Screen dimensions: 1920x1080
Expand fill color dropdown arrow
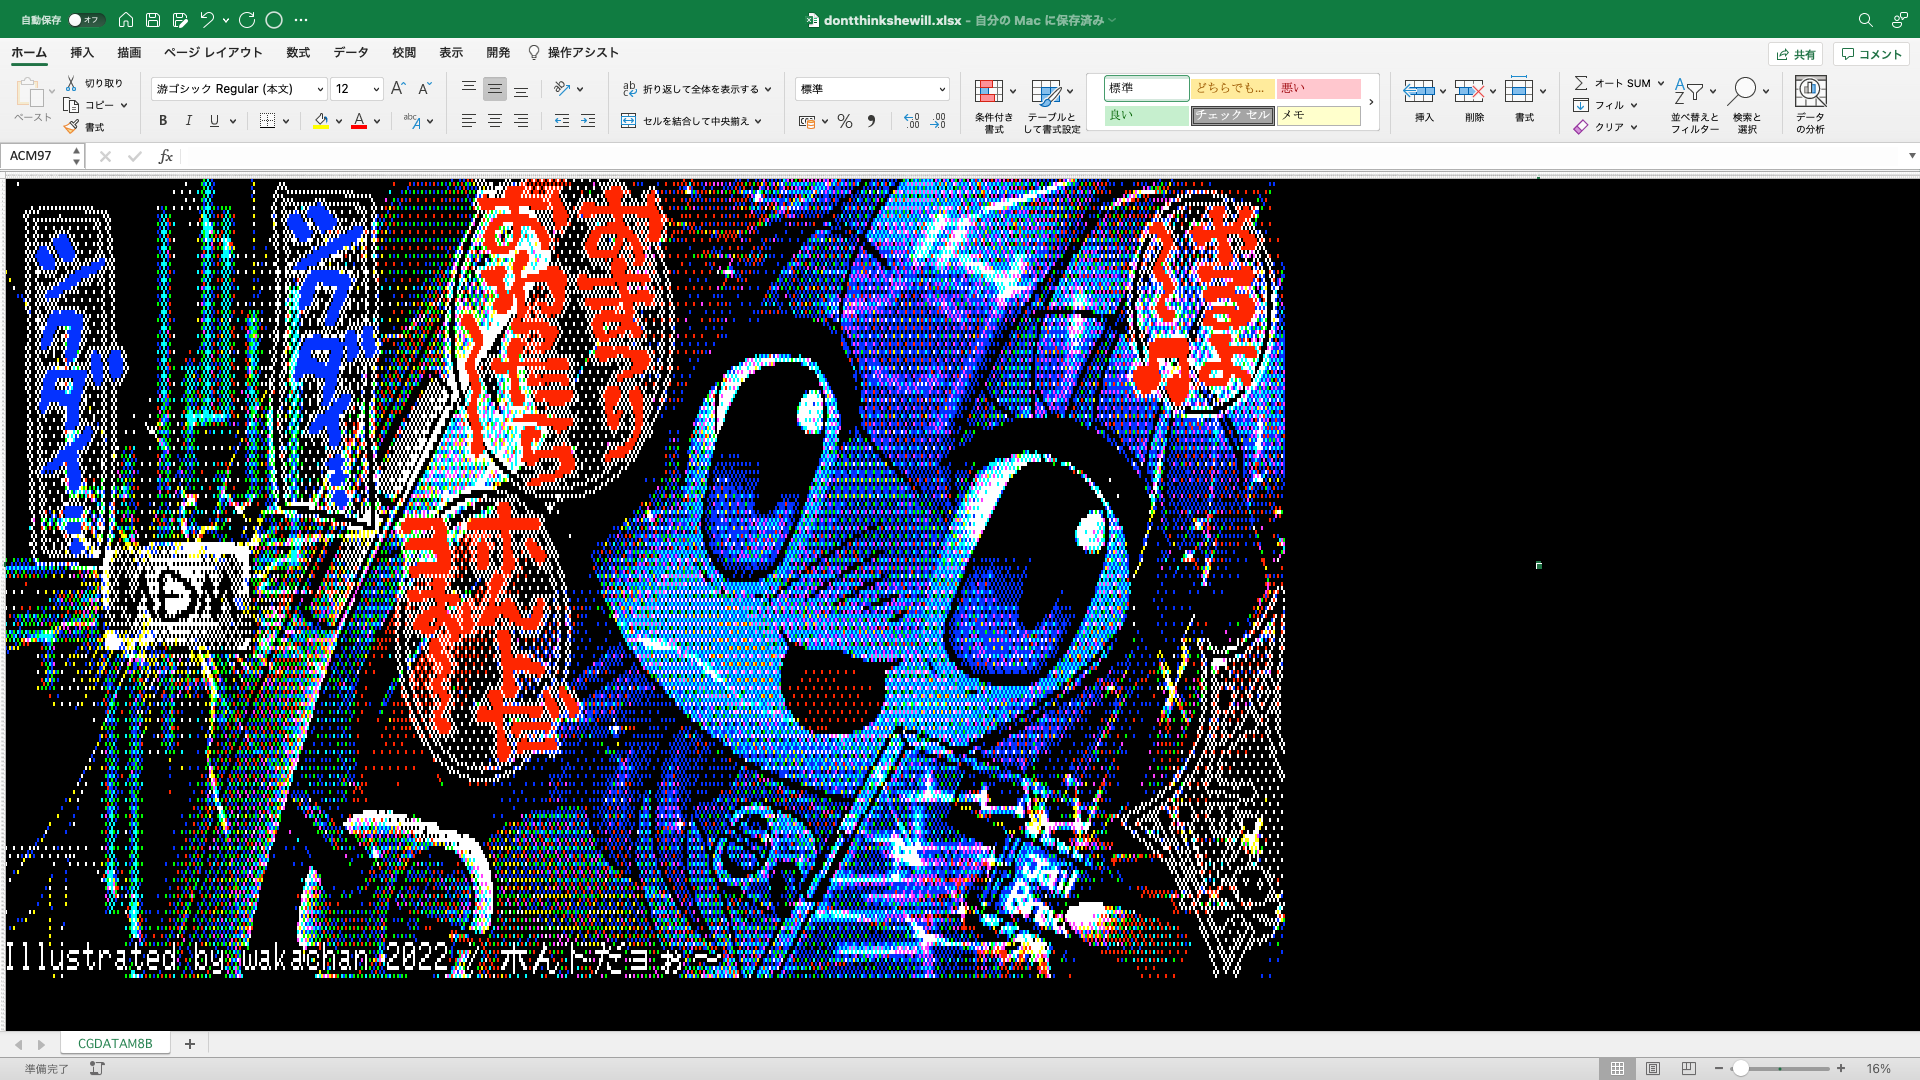339,121
